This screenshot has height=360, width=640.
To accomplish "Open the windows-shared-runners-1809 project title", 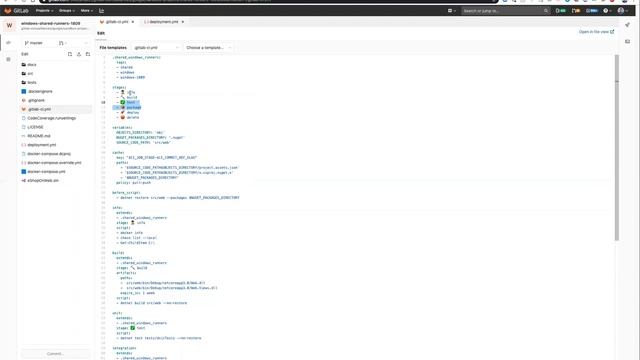I will tap(51, 24).
